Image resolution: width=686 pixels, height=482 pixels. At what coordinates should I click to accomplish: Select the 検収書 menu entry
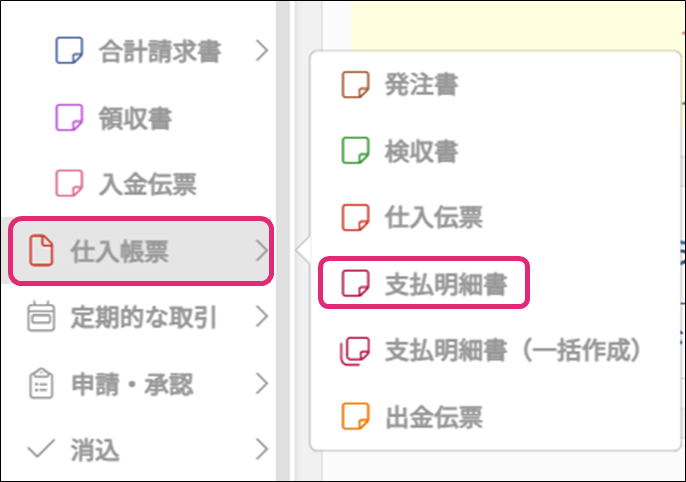pyautogui.click(x=421, y=151)
